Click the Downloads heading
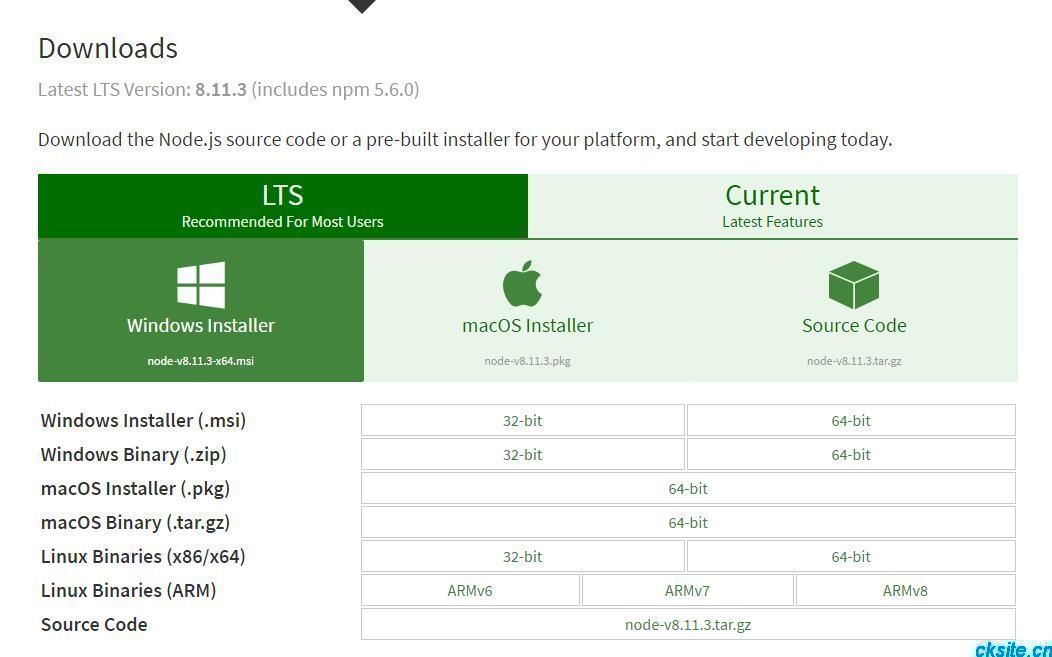The image size is (1052, 657). pos(108,48)
